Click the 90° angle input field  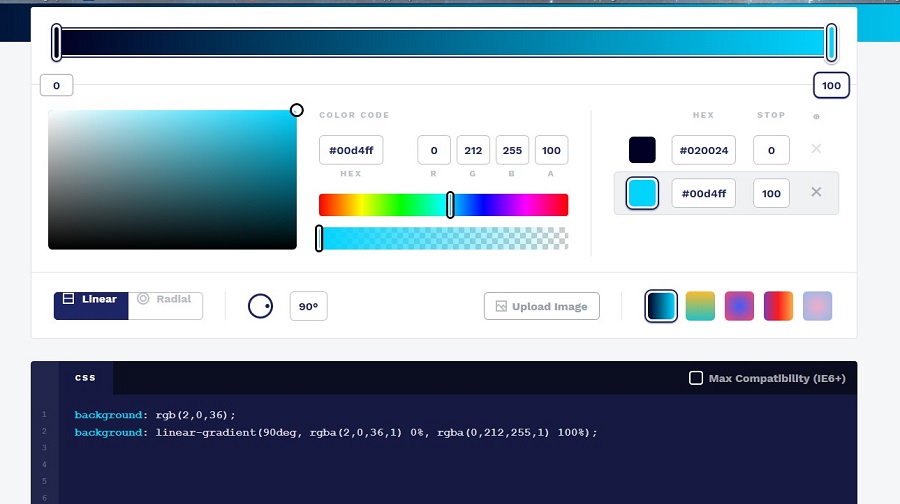pos(308,306)
